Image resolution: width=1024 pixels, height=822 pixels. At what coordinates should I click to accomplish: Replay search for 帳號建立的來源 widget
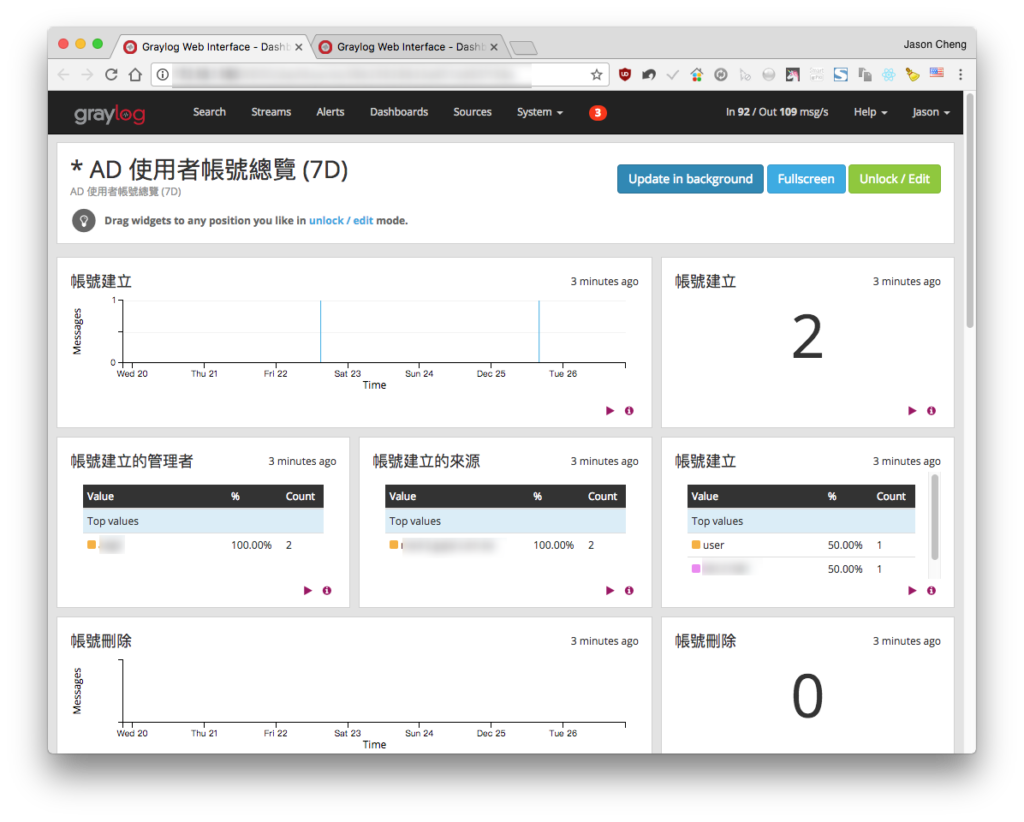610,590
